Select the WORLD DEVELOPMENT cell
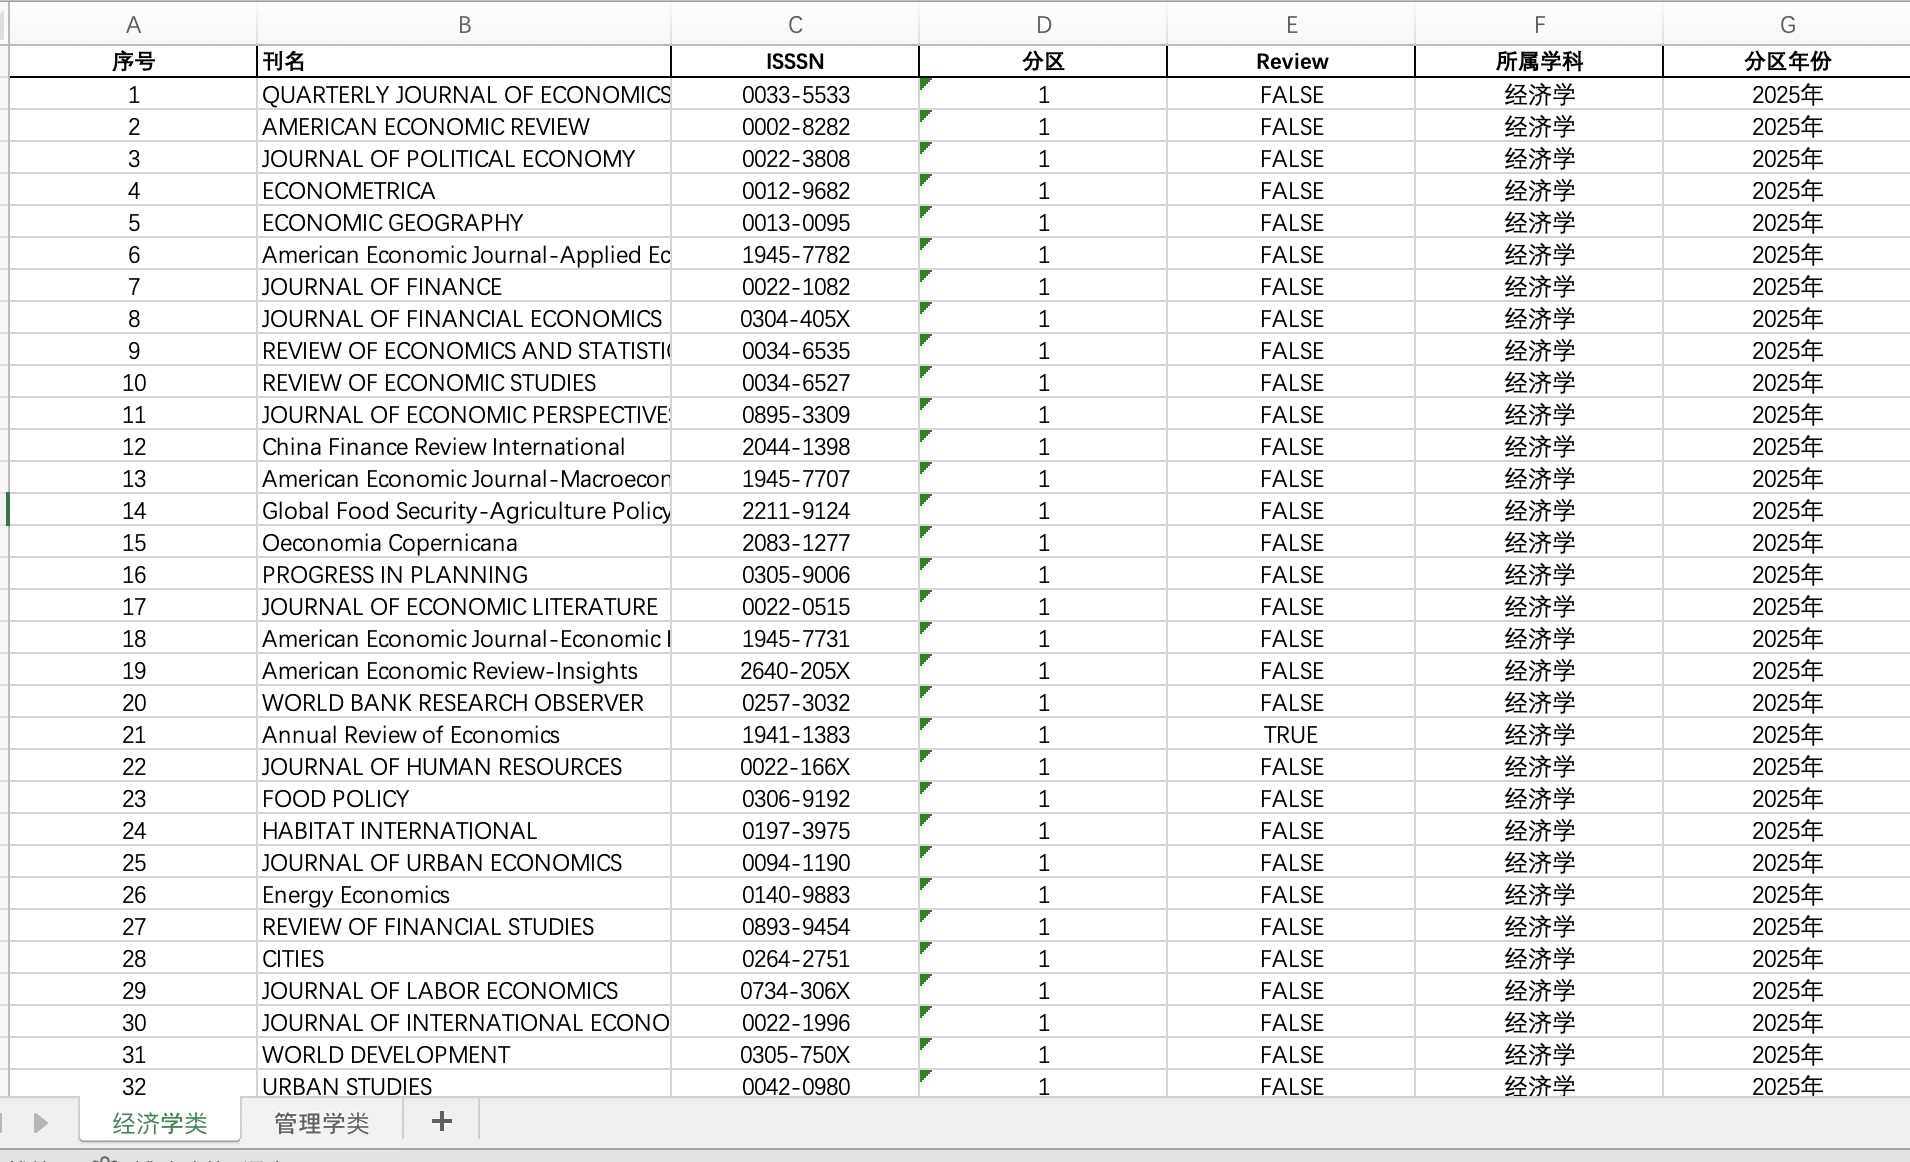Screen dimensions: 1910x1162 464,1054
